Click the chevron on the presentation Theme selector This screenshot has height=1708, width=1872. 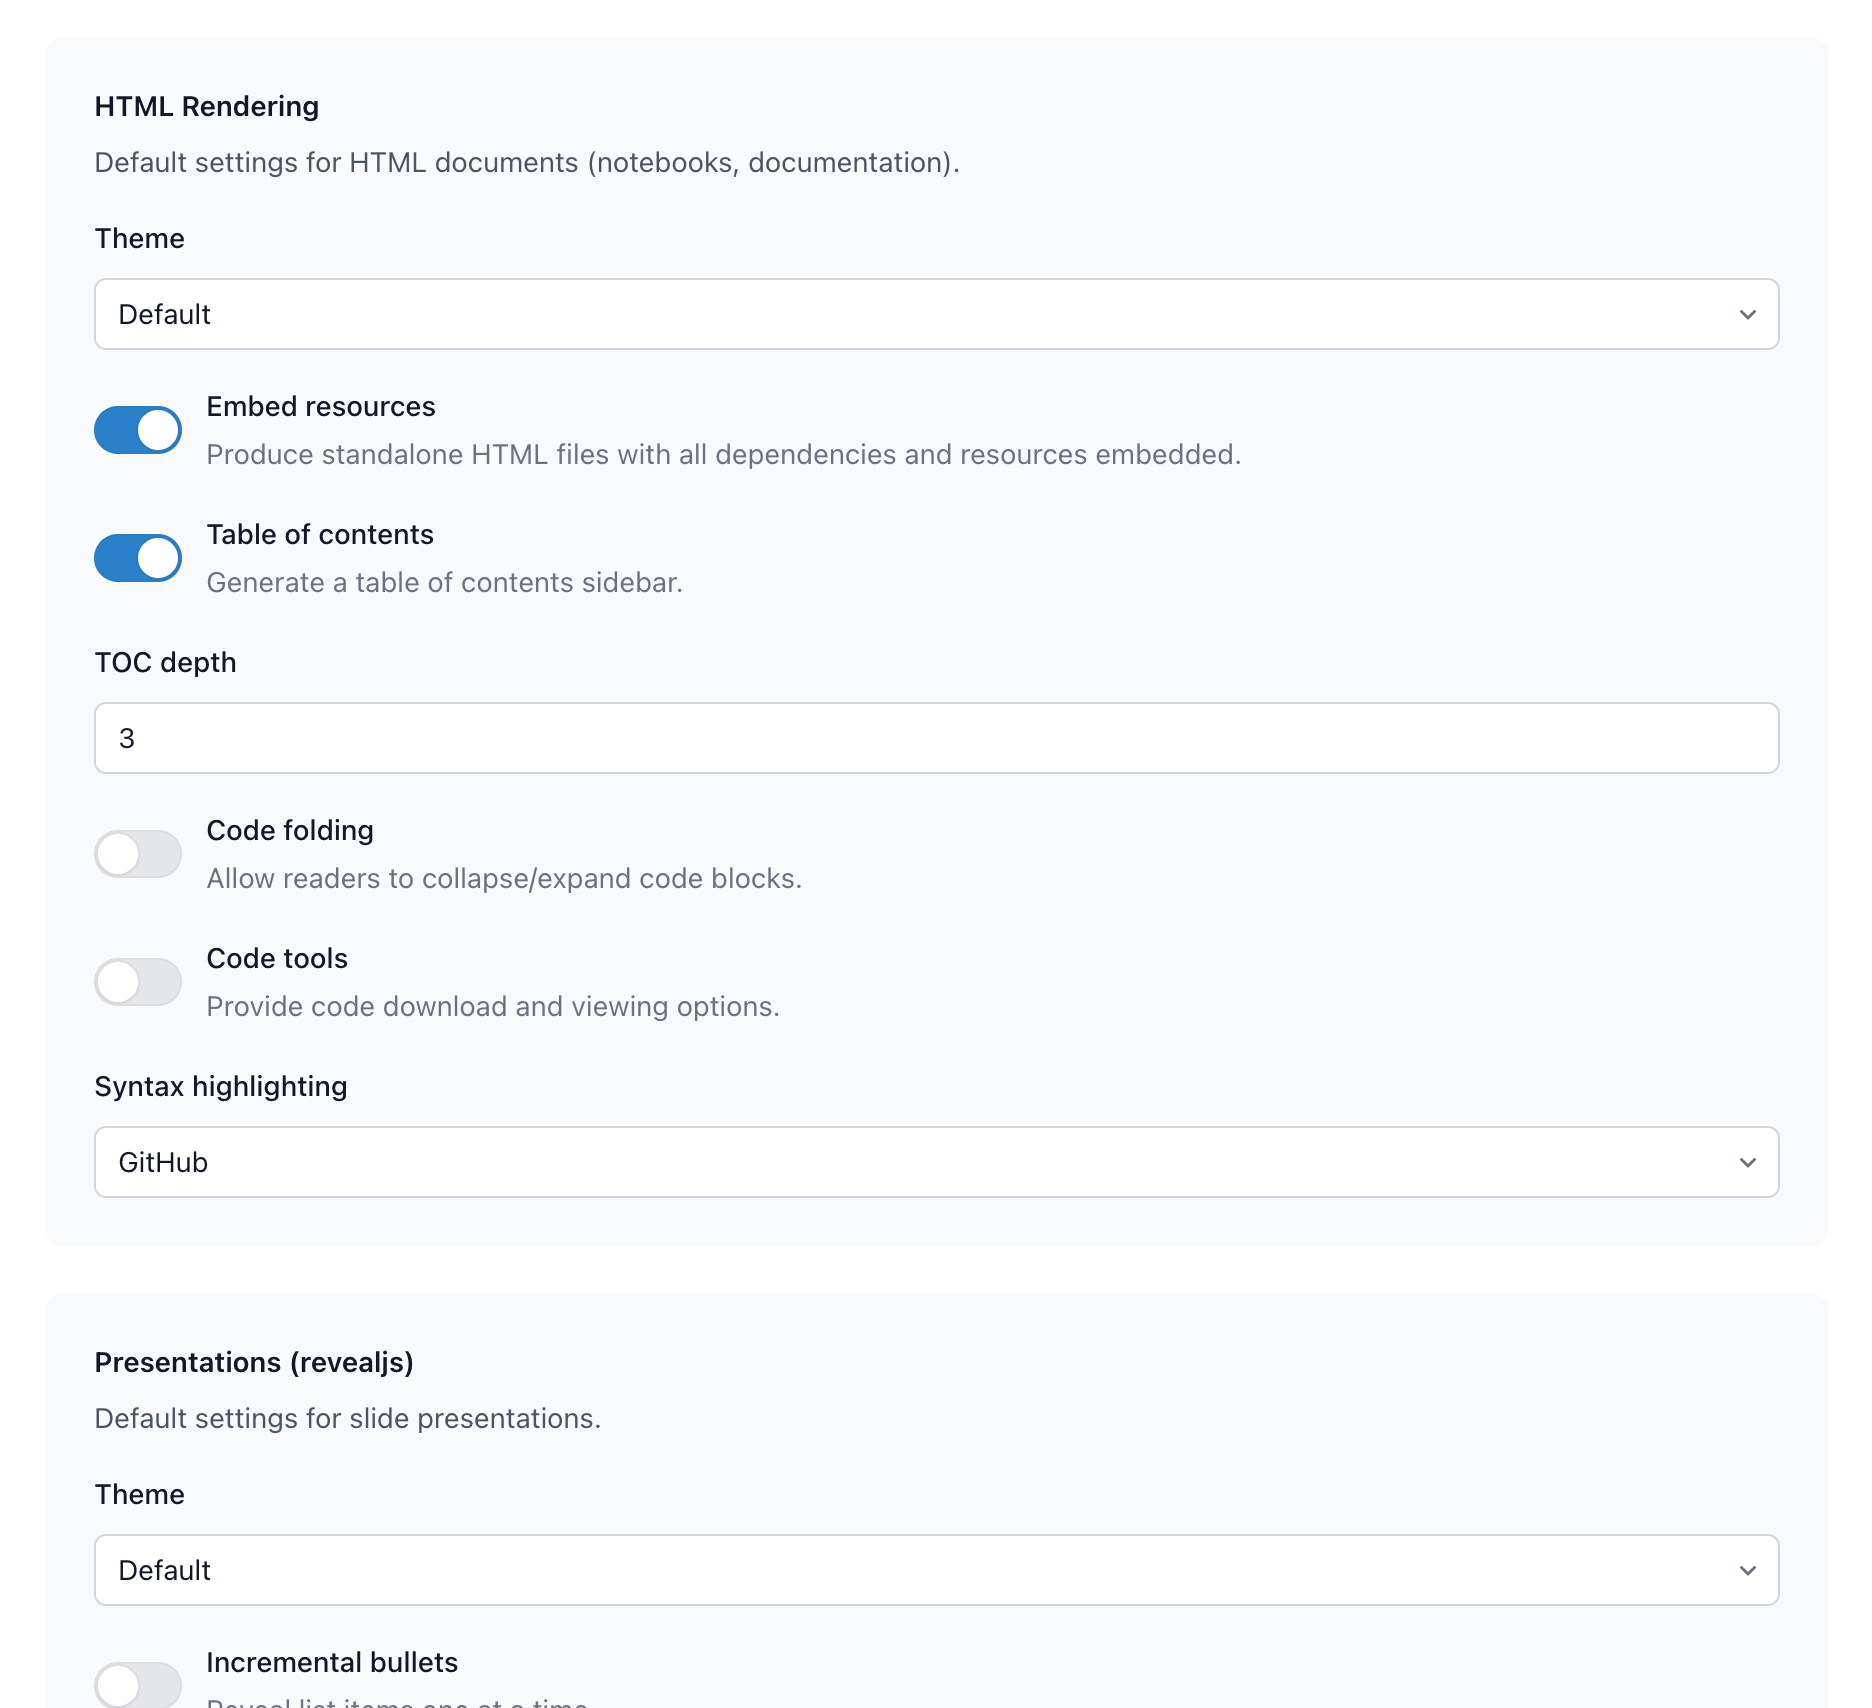point(1746,1569)
